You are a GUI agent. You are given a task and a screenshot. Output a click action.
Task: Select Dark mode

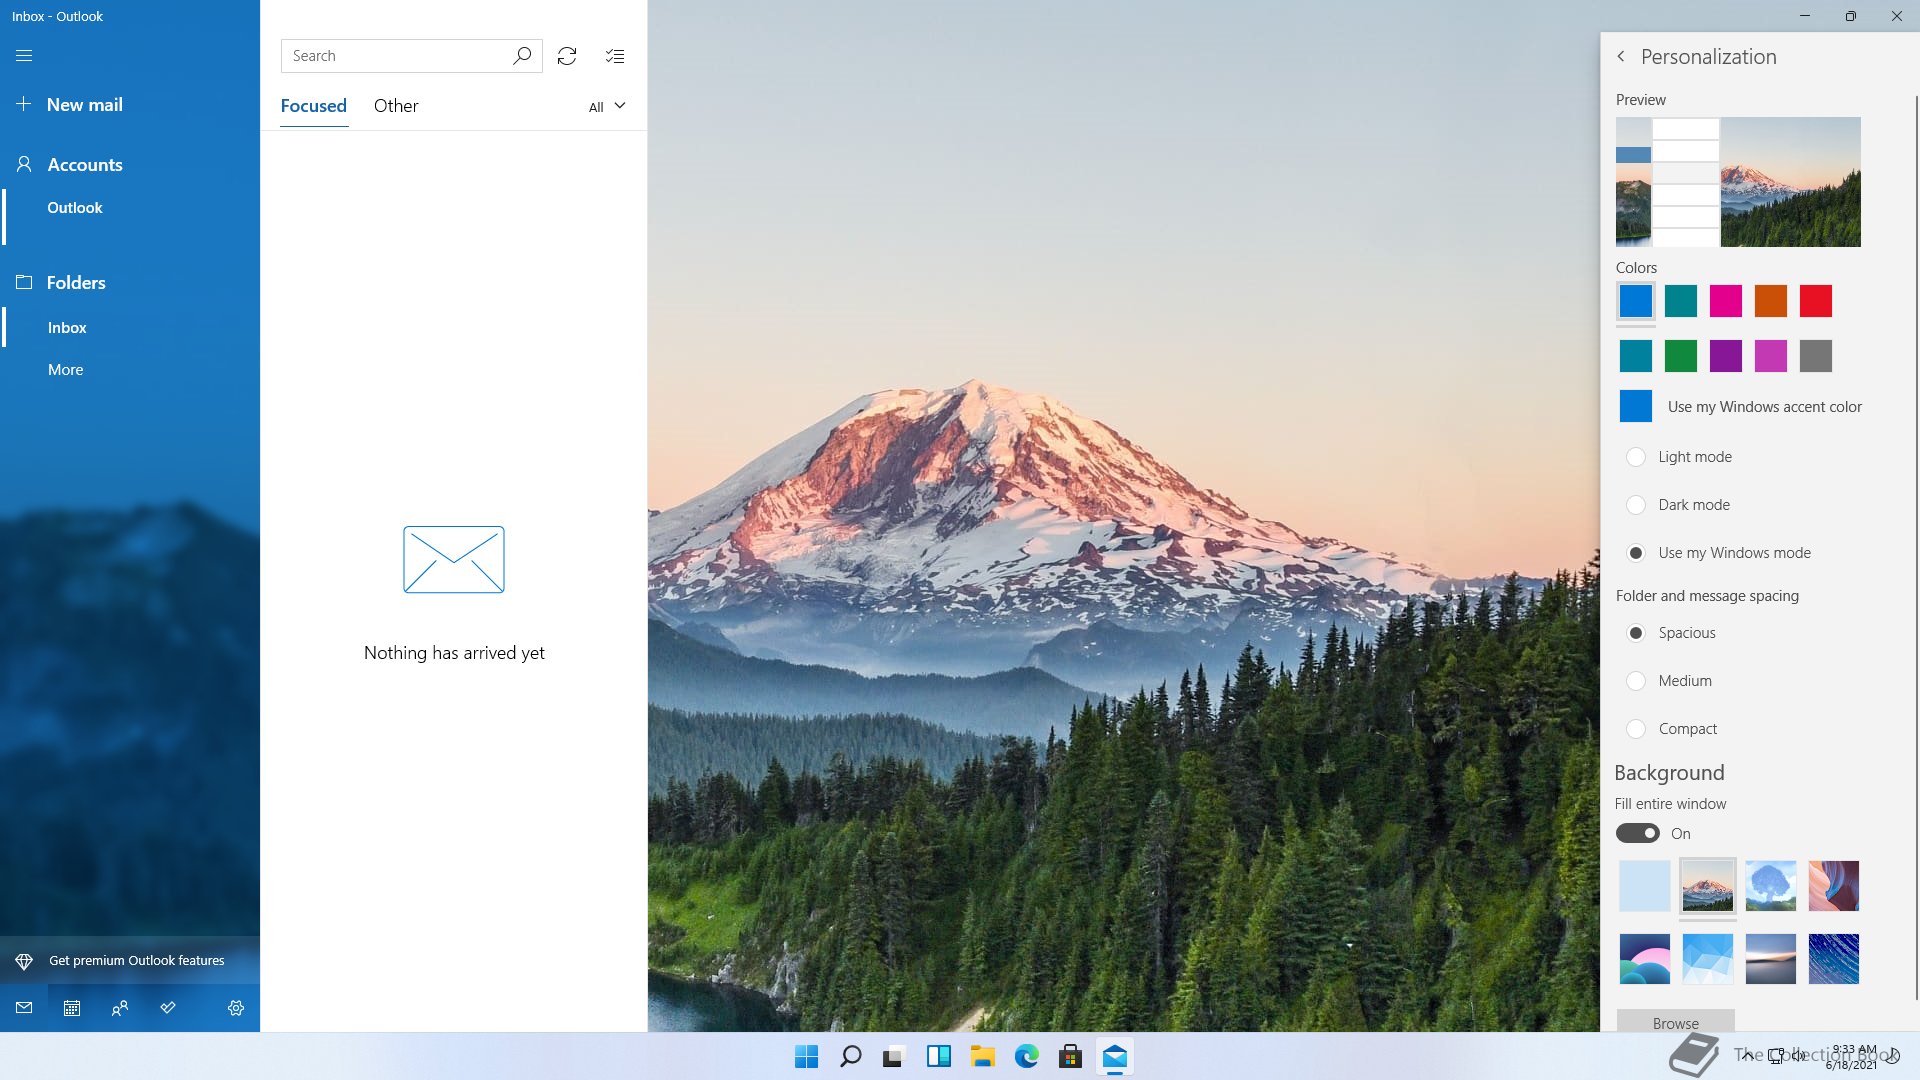[x=1636, y=505]
